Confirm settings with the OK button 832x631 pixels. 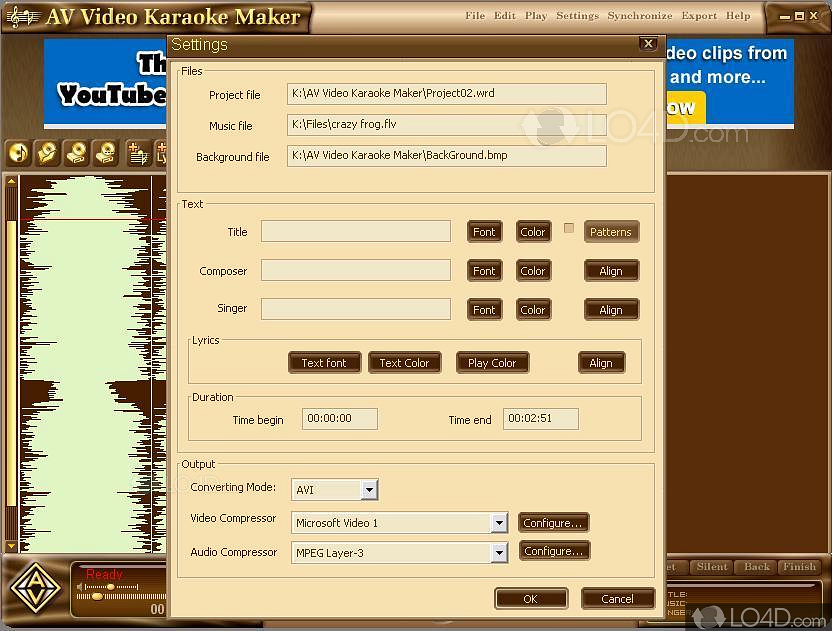[531, 598]
